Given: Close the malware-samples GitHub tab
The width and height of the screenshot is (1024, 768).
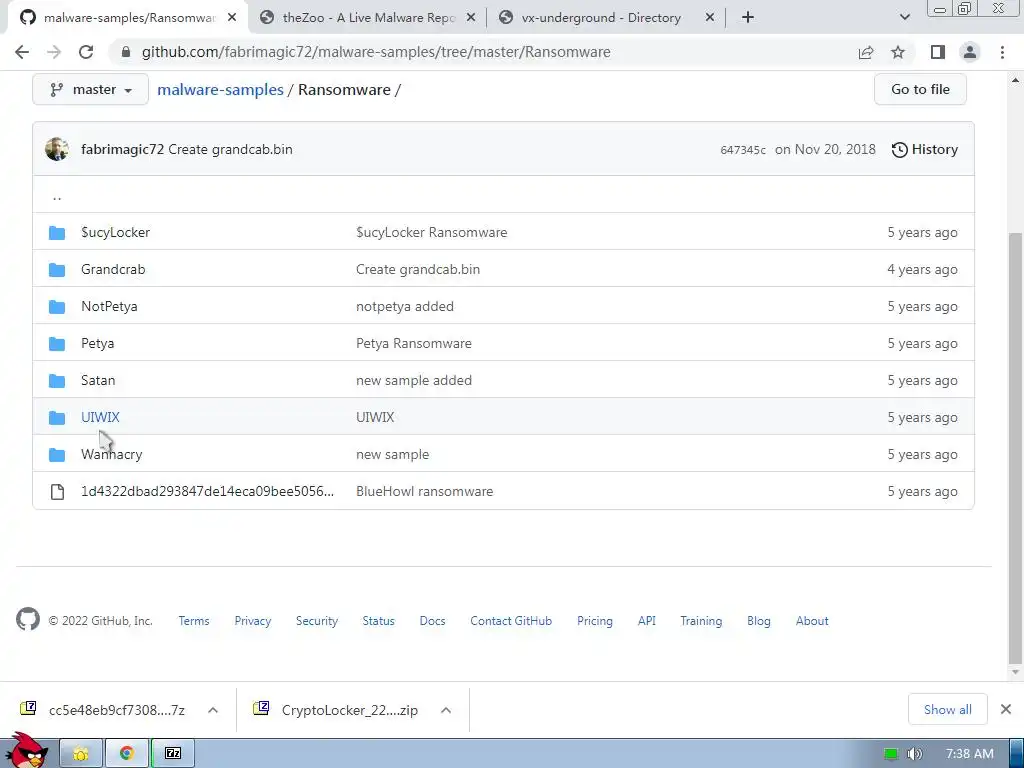Looking at the screenshot, I should click(232, 18).
